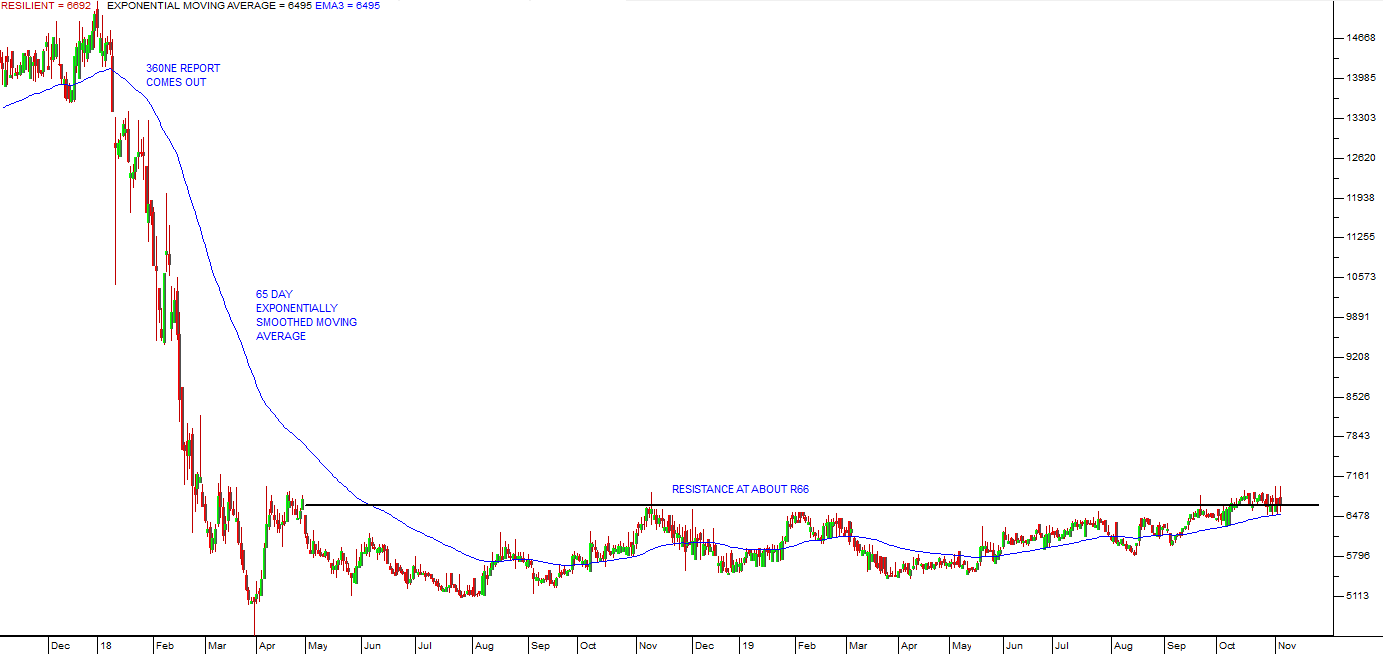The image size is (1383, 654).
Task: Click the 10573 price axis label
Action: (x=1362, y=277)
